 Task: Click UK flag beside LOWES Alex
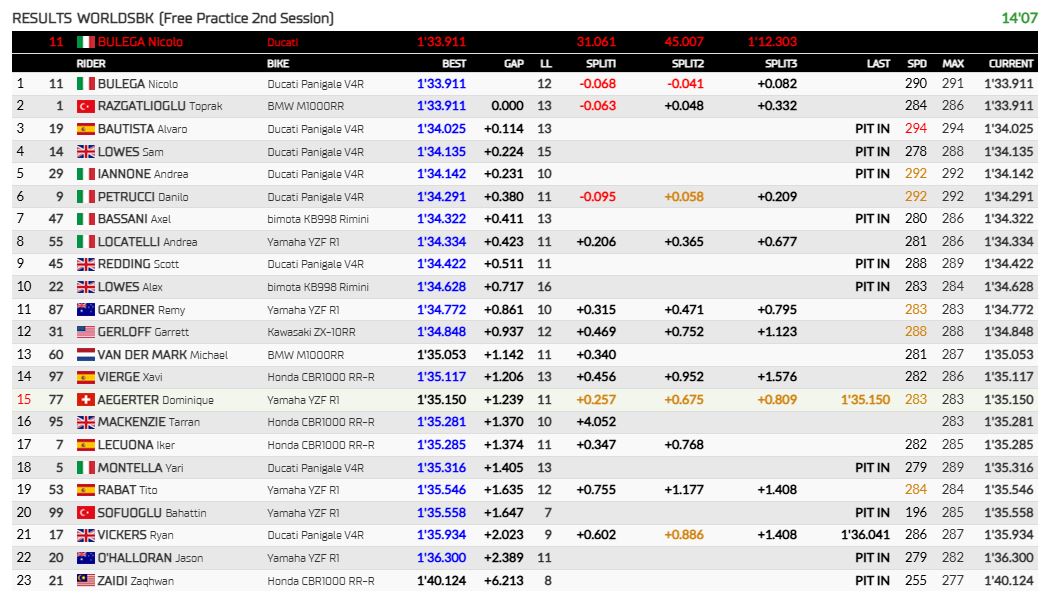pyautogui.click(x=86, y=287)
